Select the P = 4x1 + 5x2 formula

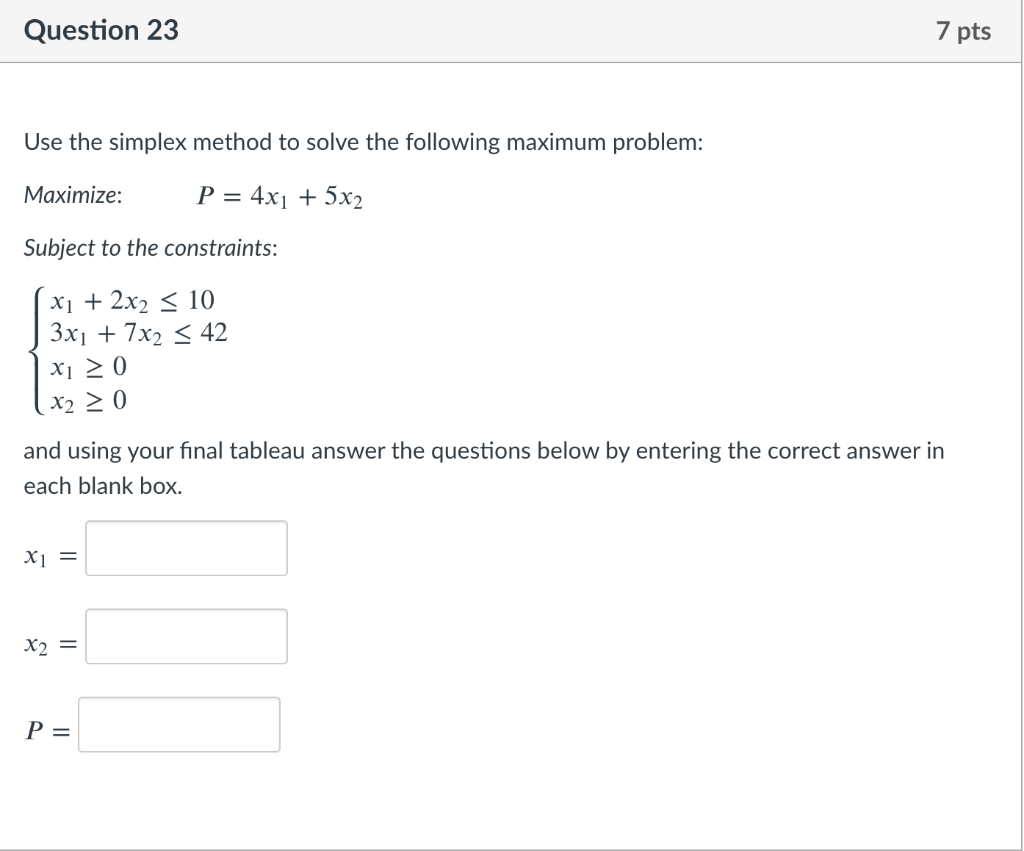coord(278,196)
